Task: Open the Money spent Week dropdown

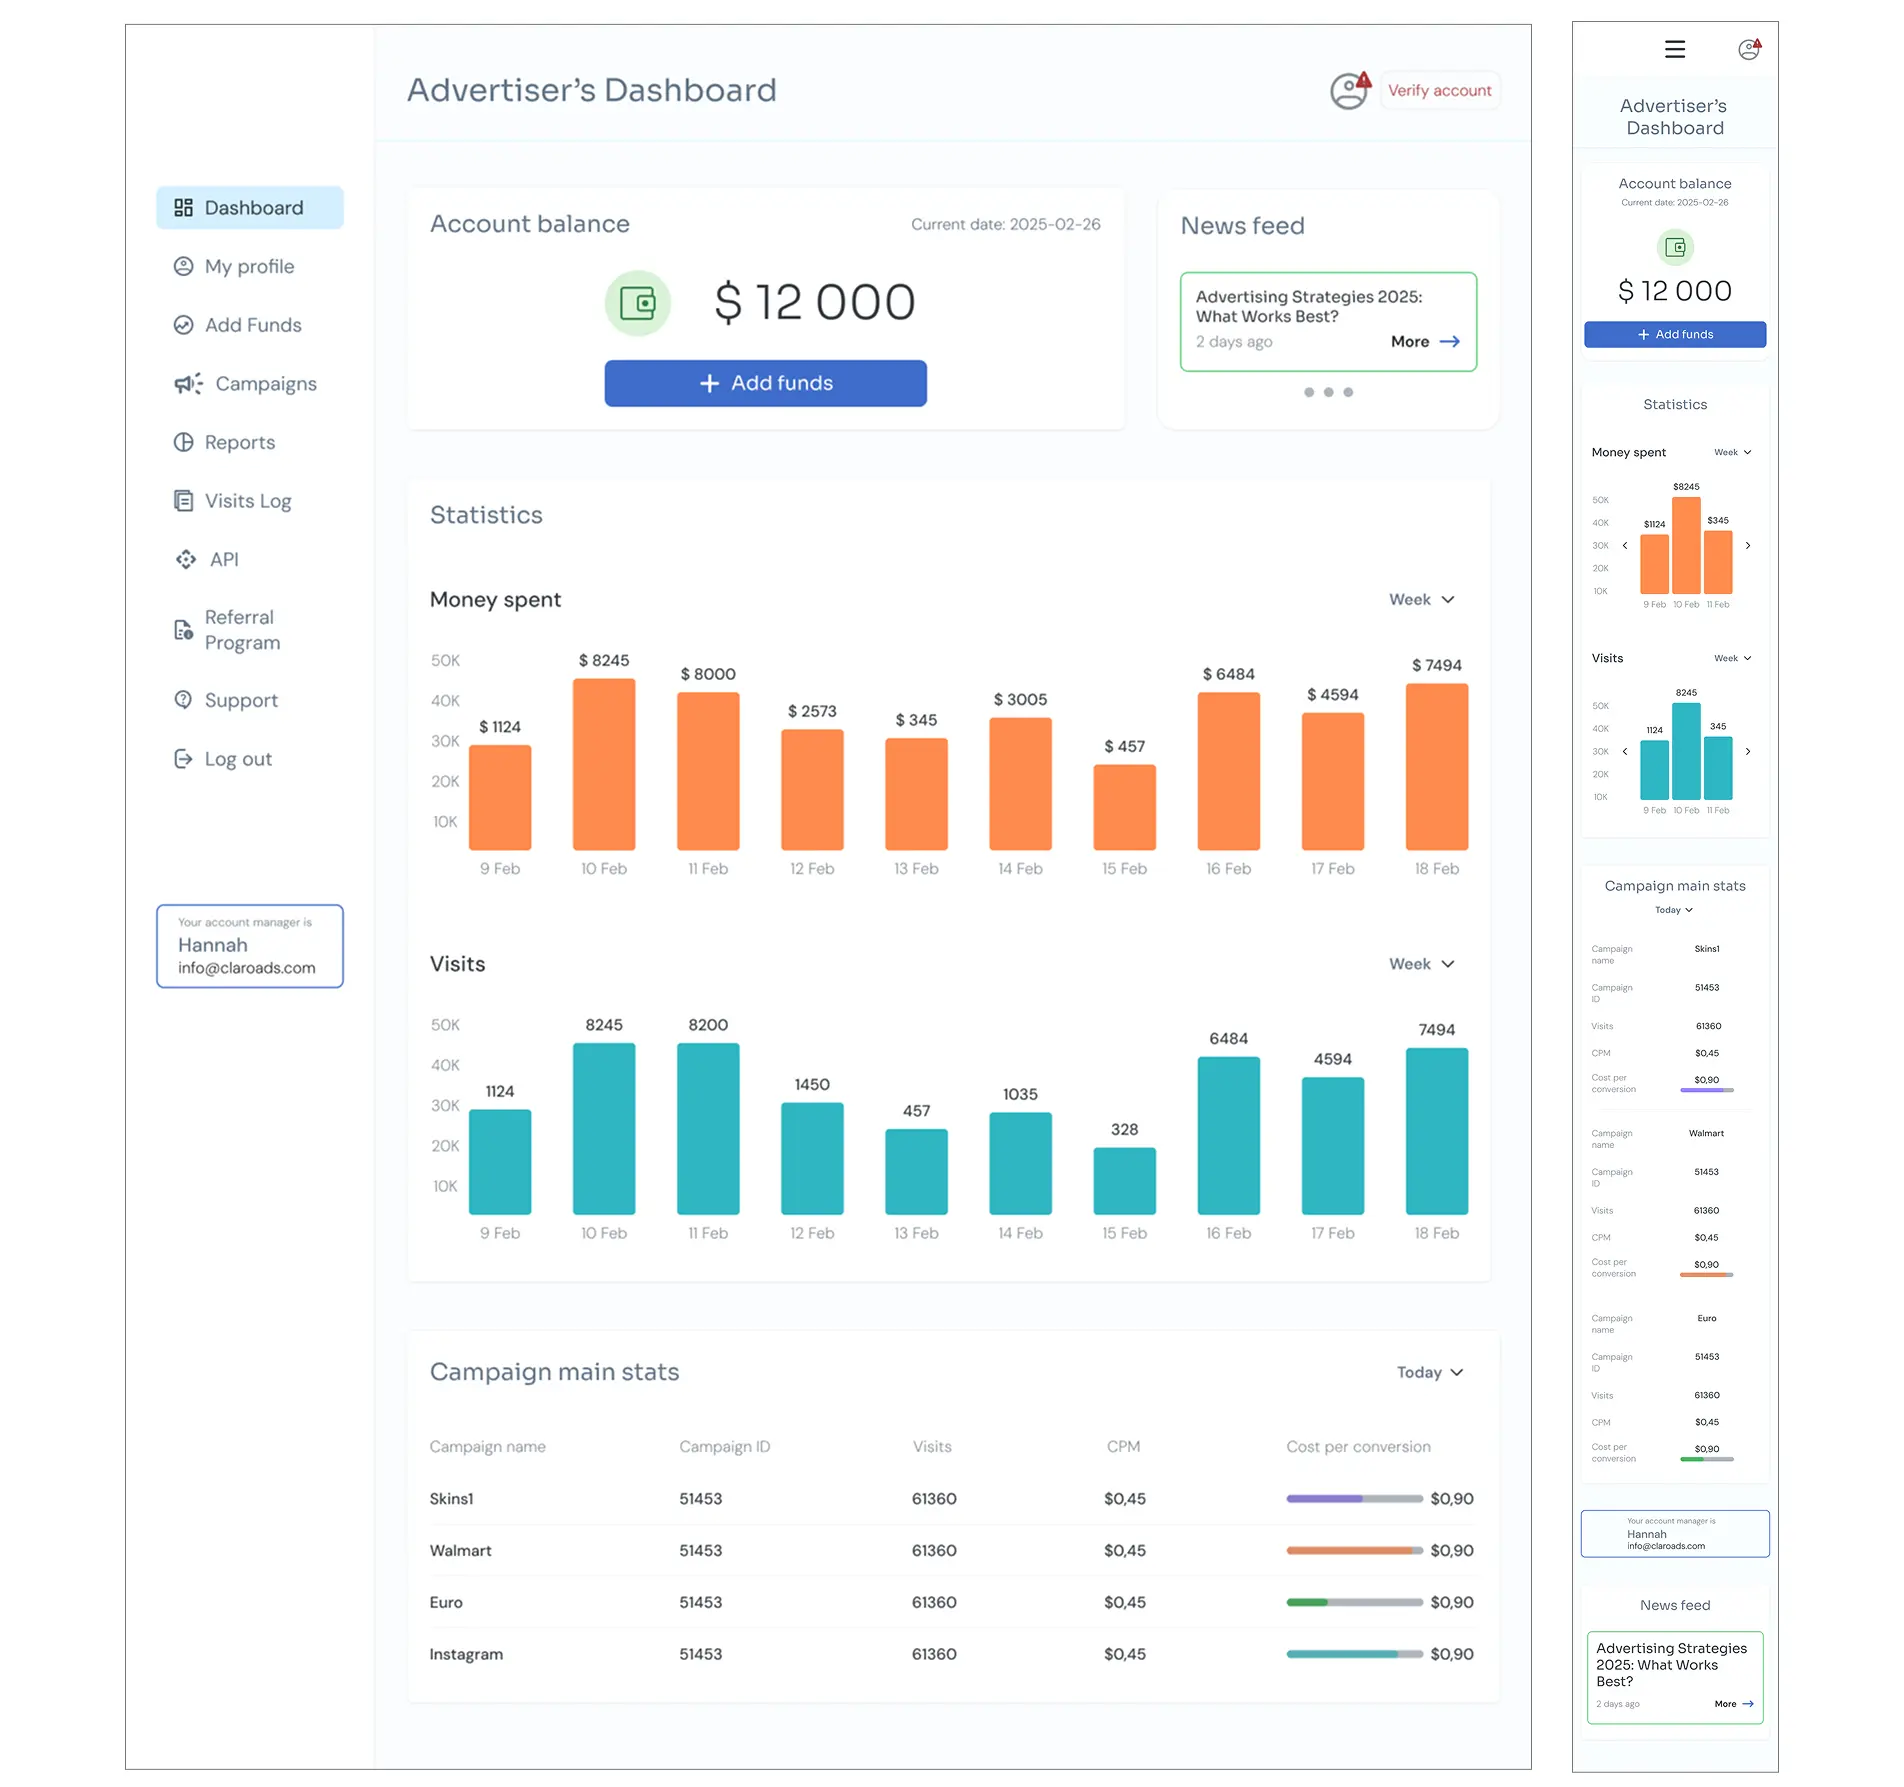Action: 1420,599
